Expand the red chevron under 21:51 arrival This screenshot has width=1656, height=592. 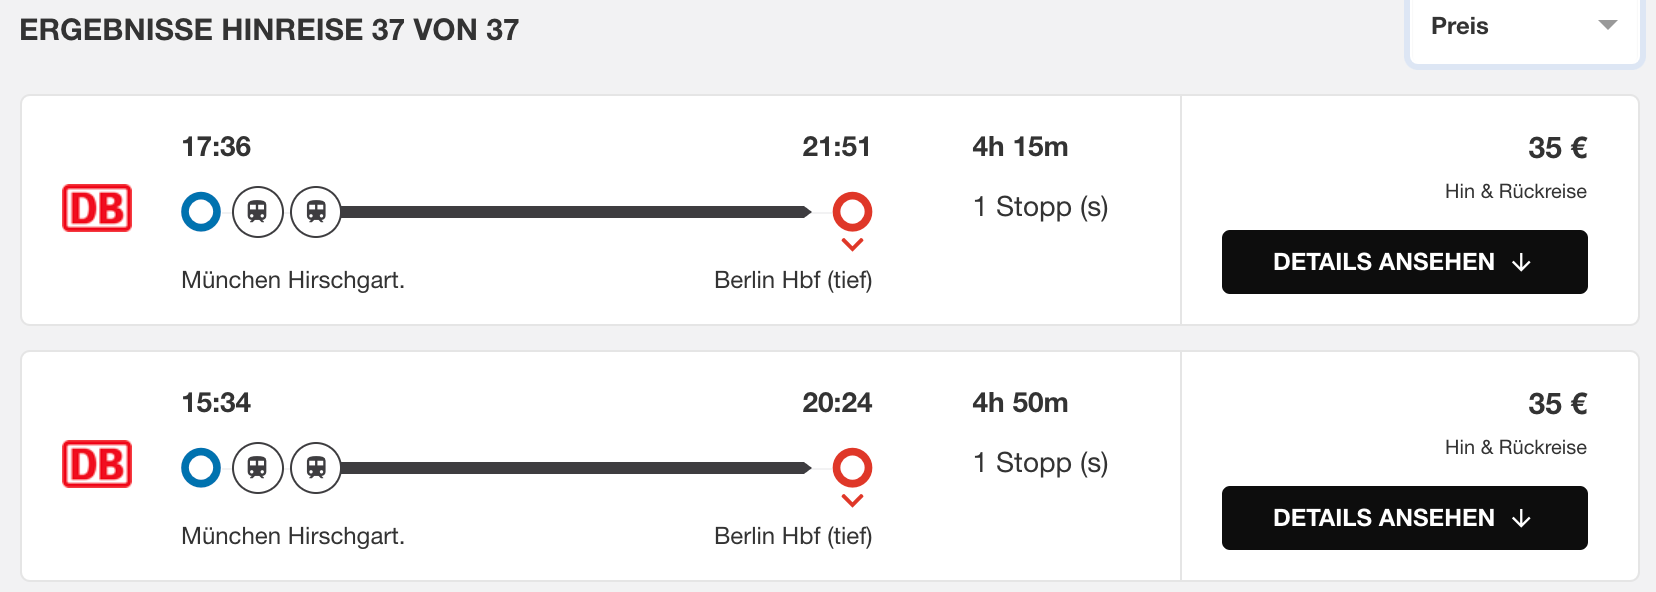point(852,244)
